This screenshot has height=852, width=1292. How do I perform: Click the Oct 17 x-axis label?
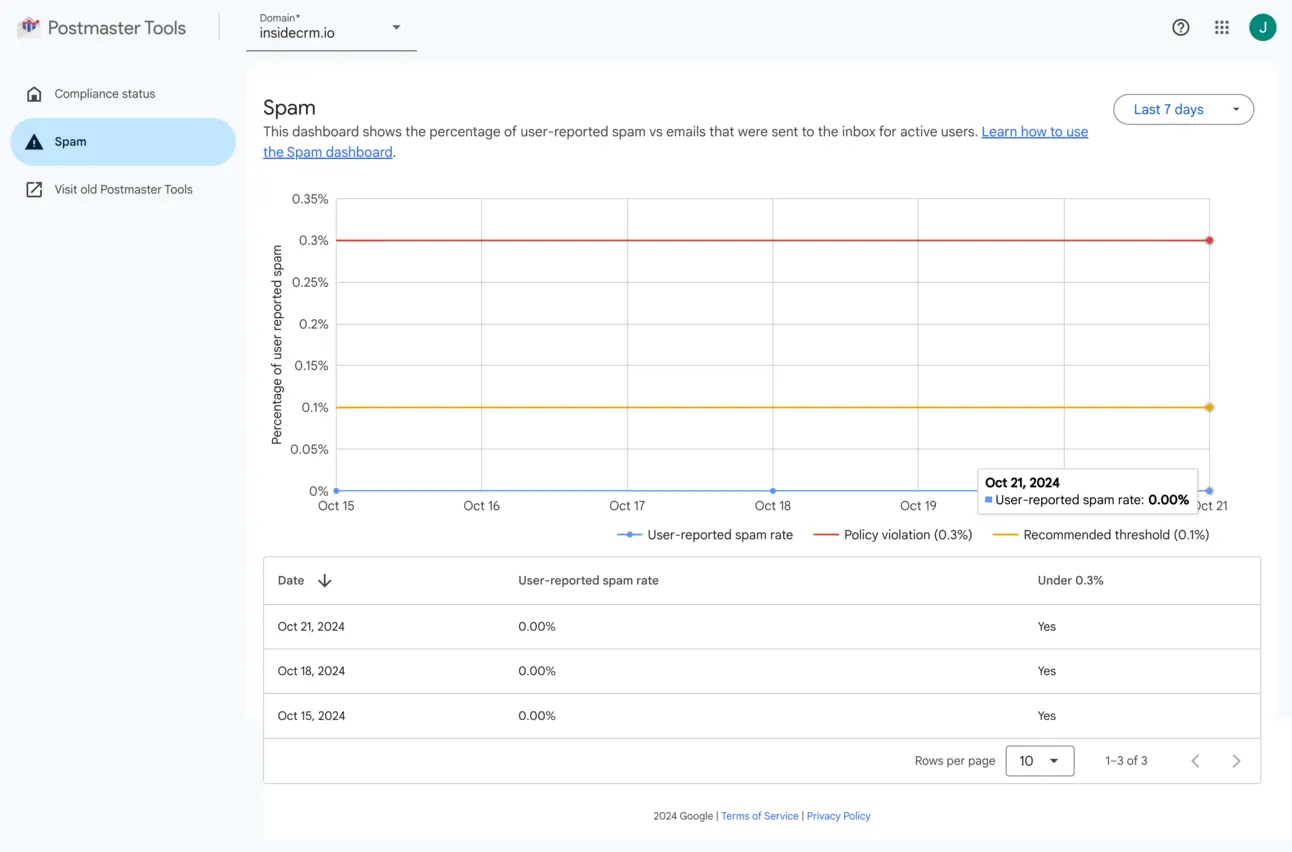click(627, 506)
